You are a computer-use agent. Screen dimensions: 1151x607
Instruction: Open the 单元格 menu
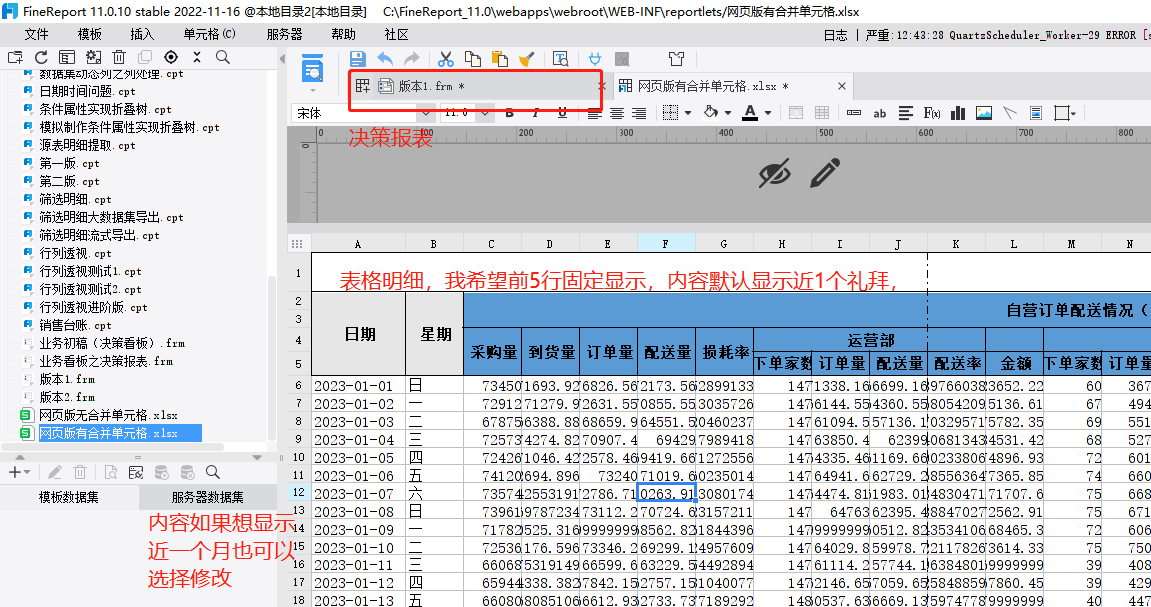coord(209,34)
